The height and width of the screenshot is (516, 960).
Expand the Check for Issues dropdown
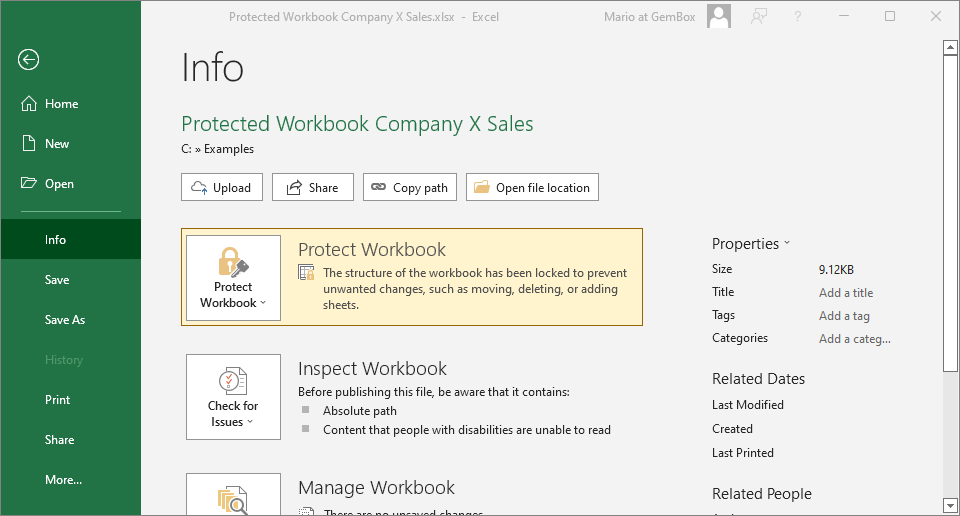point(233,397)
